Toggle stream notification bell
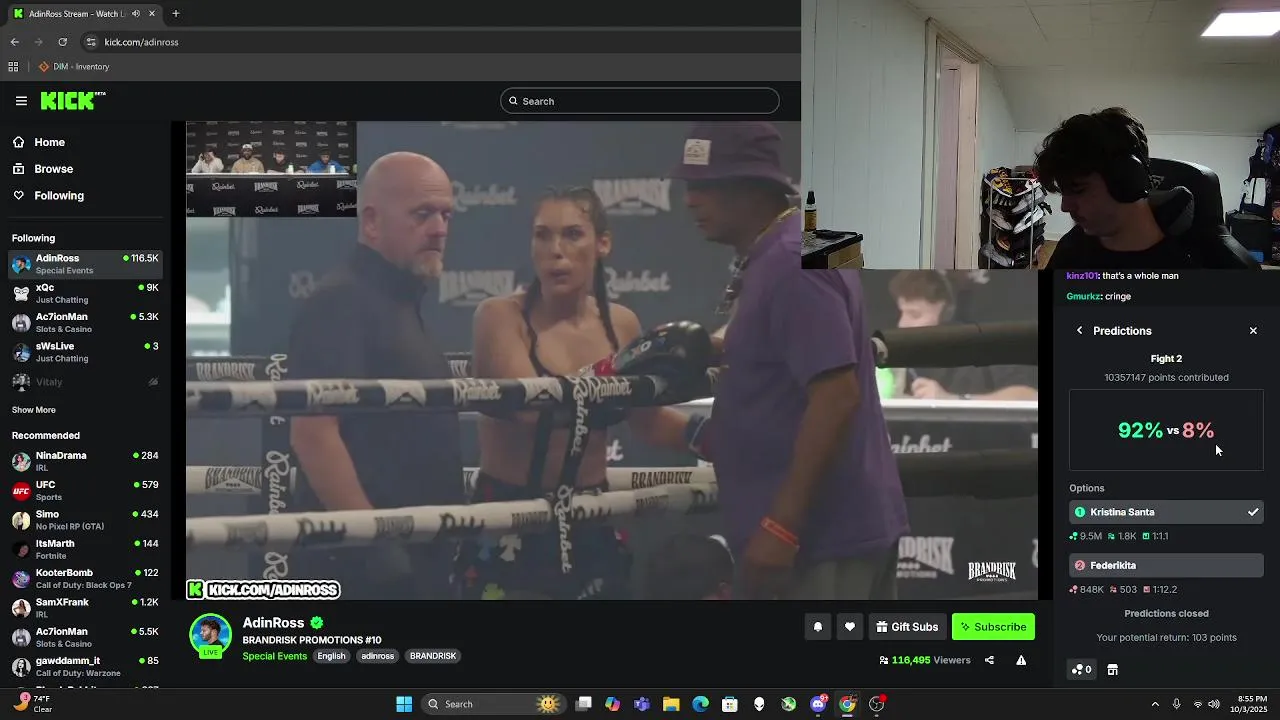 [x=817, y=627]
